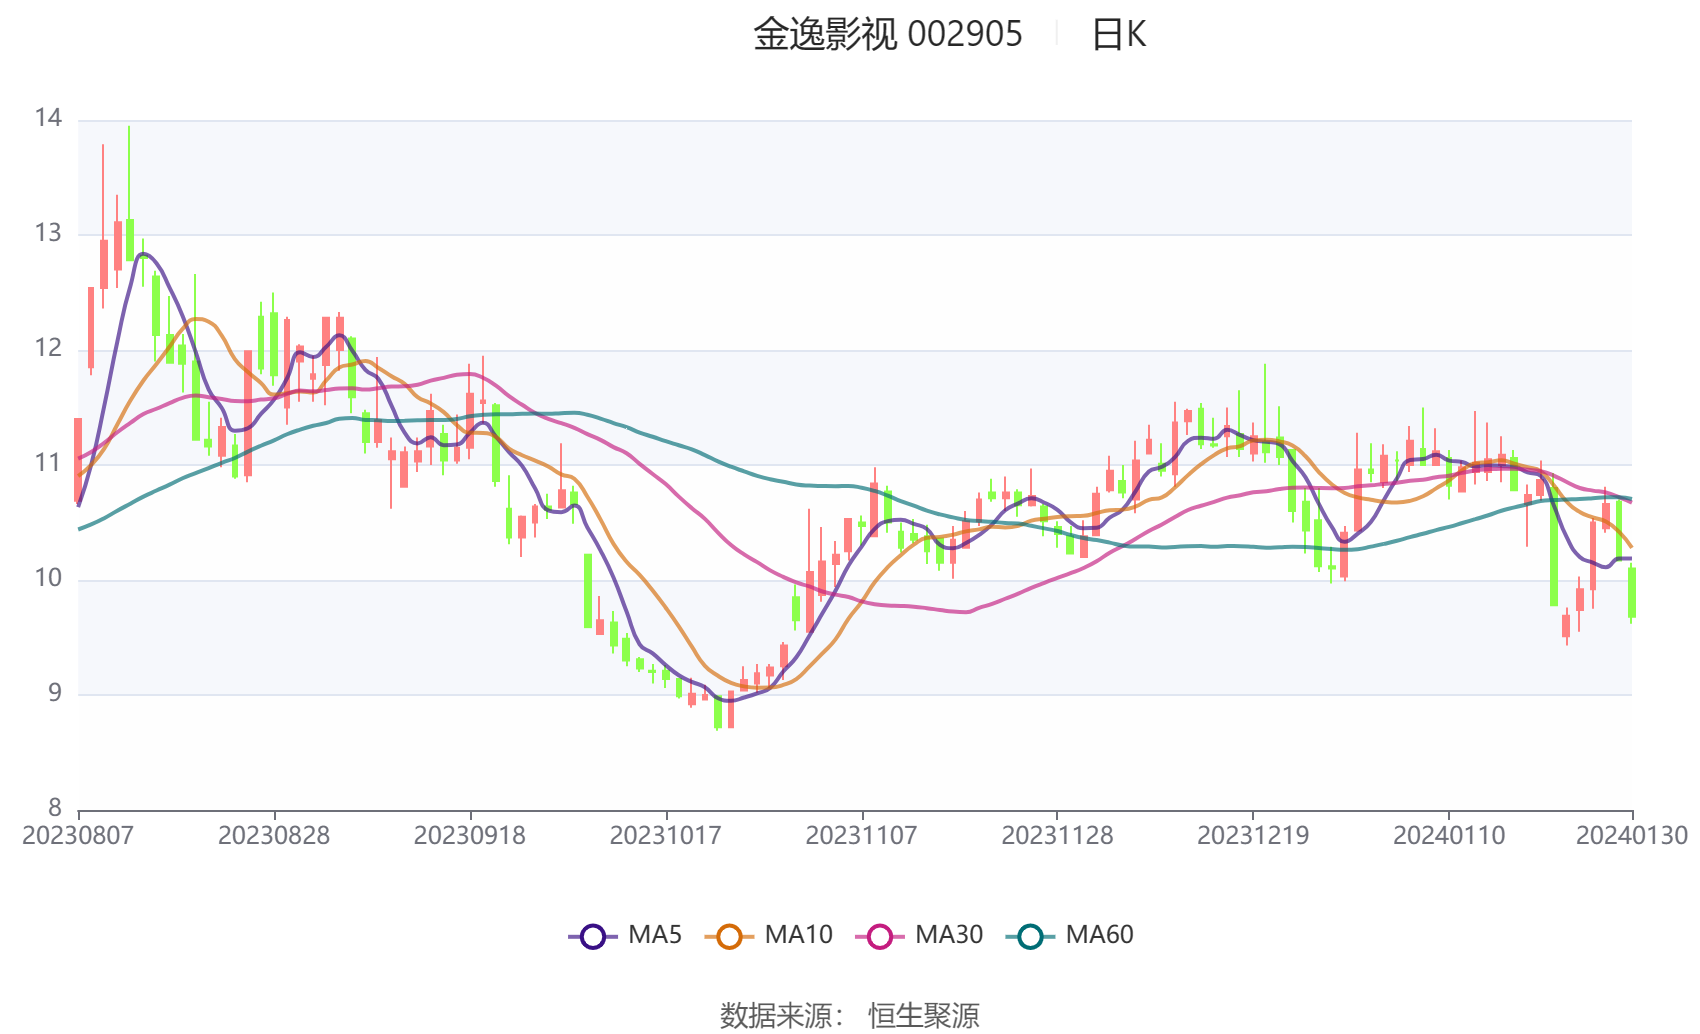Select the y-axis price label 11
1700x1034 pixels.
click(x=48, y=464)
